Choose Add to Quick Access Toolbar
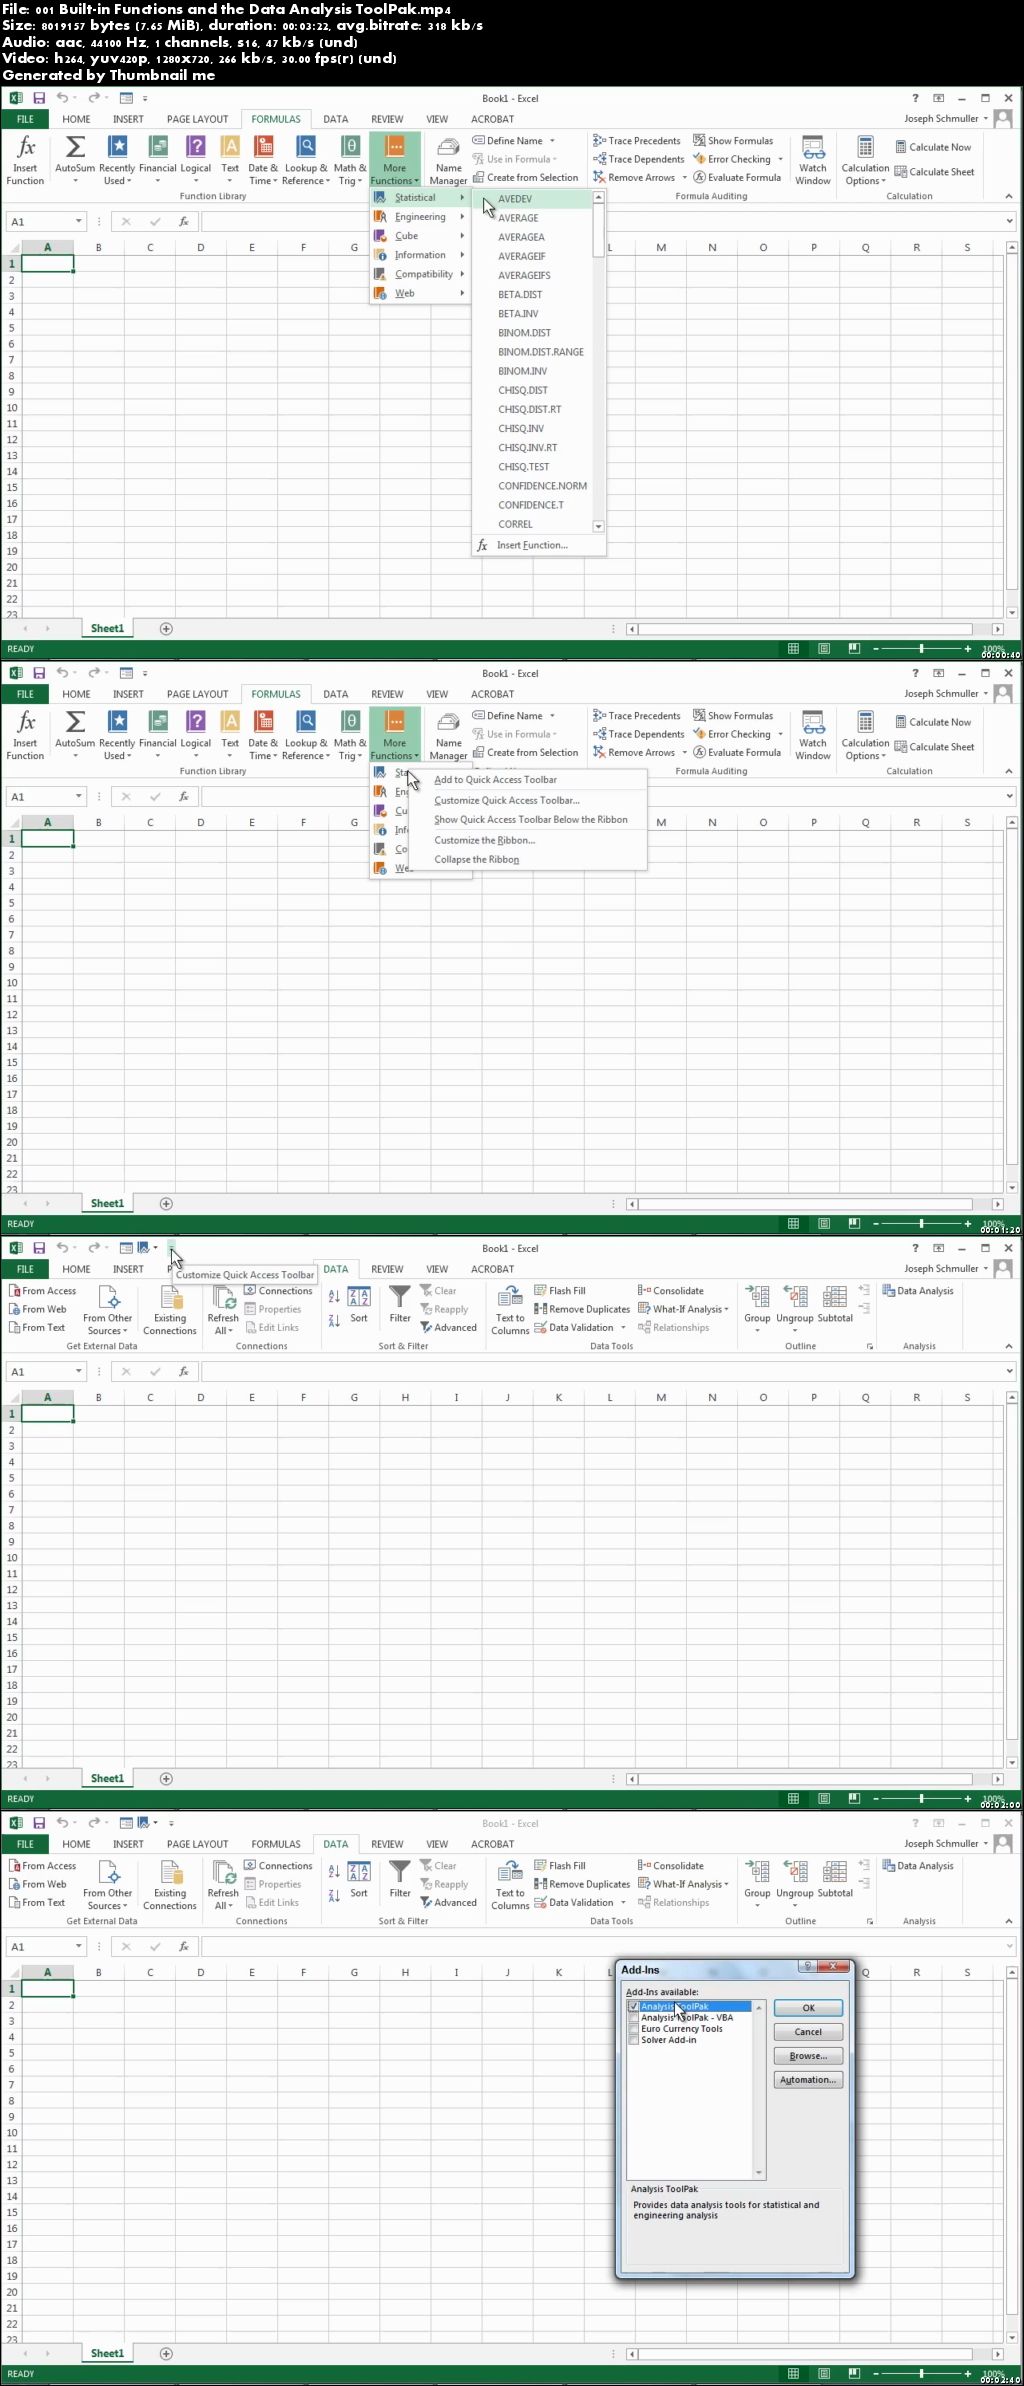1024x2386 pixels. (x=496, y=780)
